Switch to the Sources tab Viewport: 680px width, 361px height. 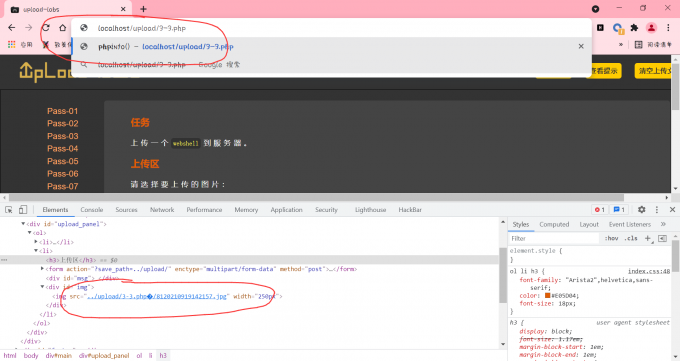click(x=126, y=210)
